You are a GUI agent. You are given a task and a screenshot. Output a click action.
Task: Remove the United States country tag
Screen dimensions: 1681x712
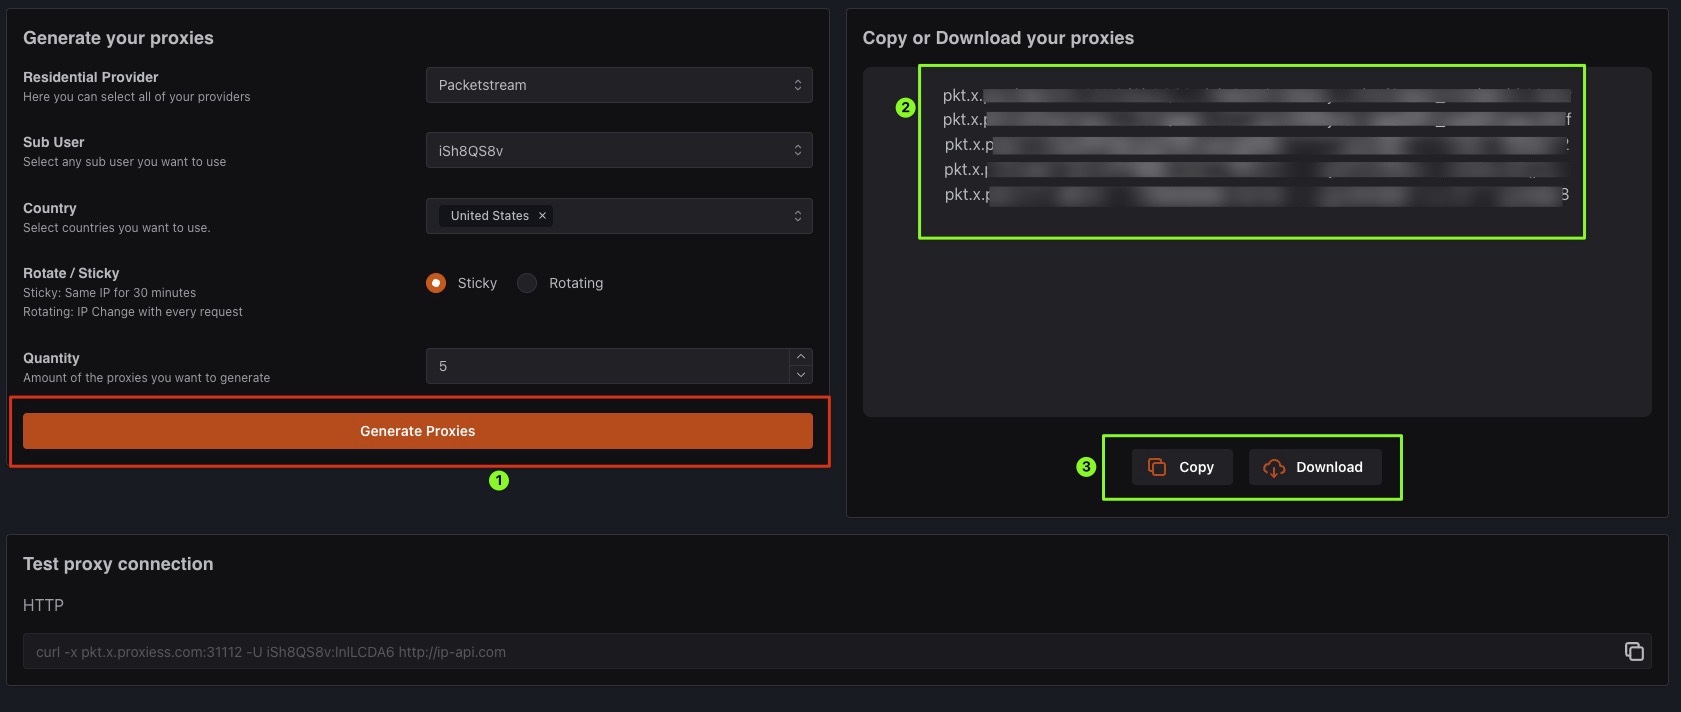pyautogui.click(x=542, y=216)
